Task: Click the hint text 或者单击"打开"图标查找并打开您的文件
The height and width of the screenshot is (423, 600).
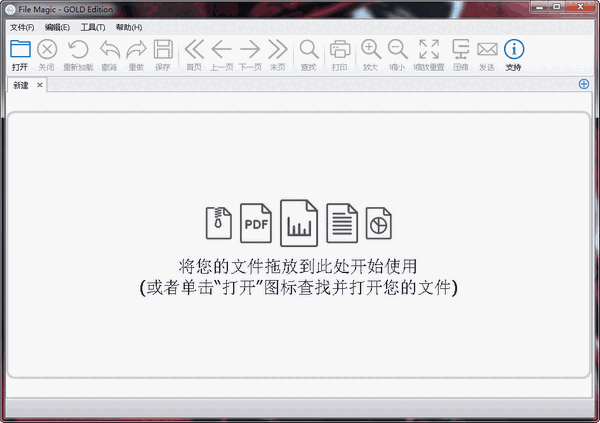Action: (299, 287)
